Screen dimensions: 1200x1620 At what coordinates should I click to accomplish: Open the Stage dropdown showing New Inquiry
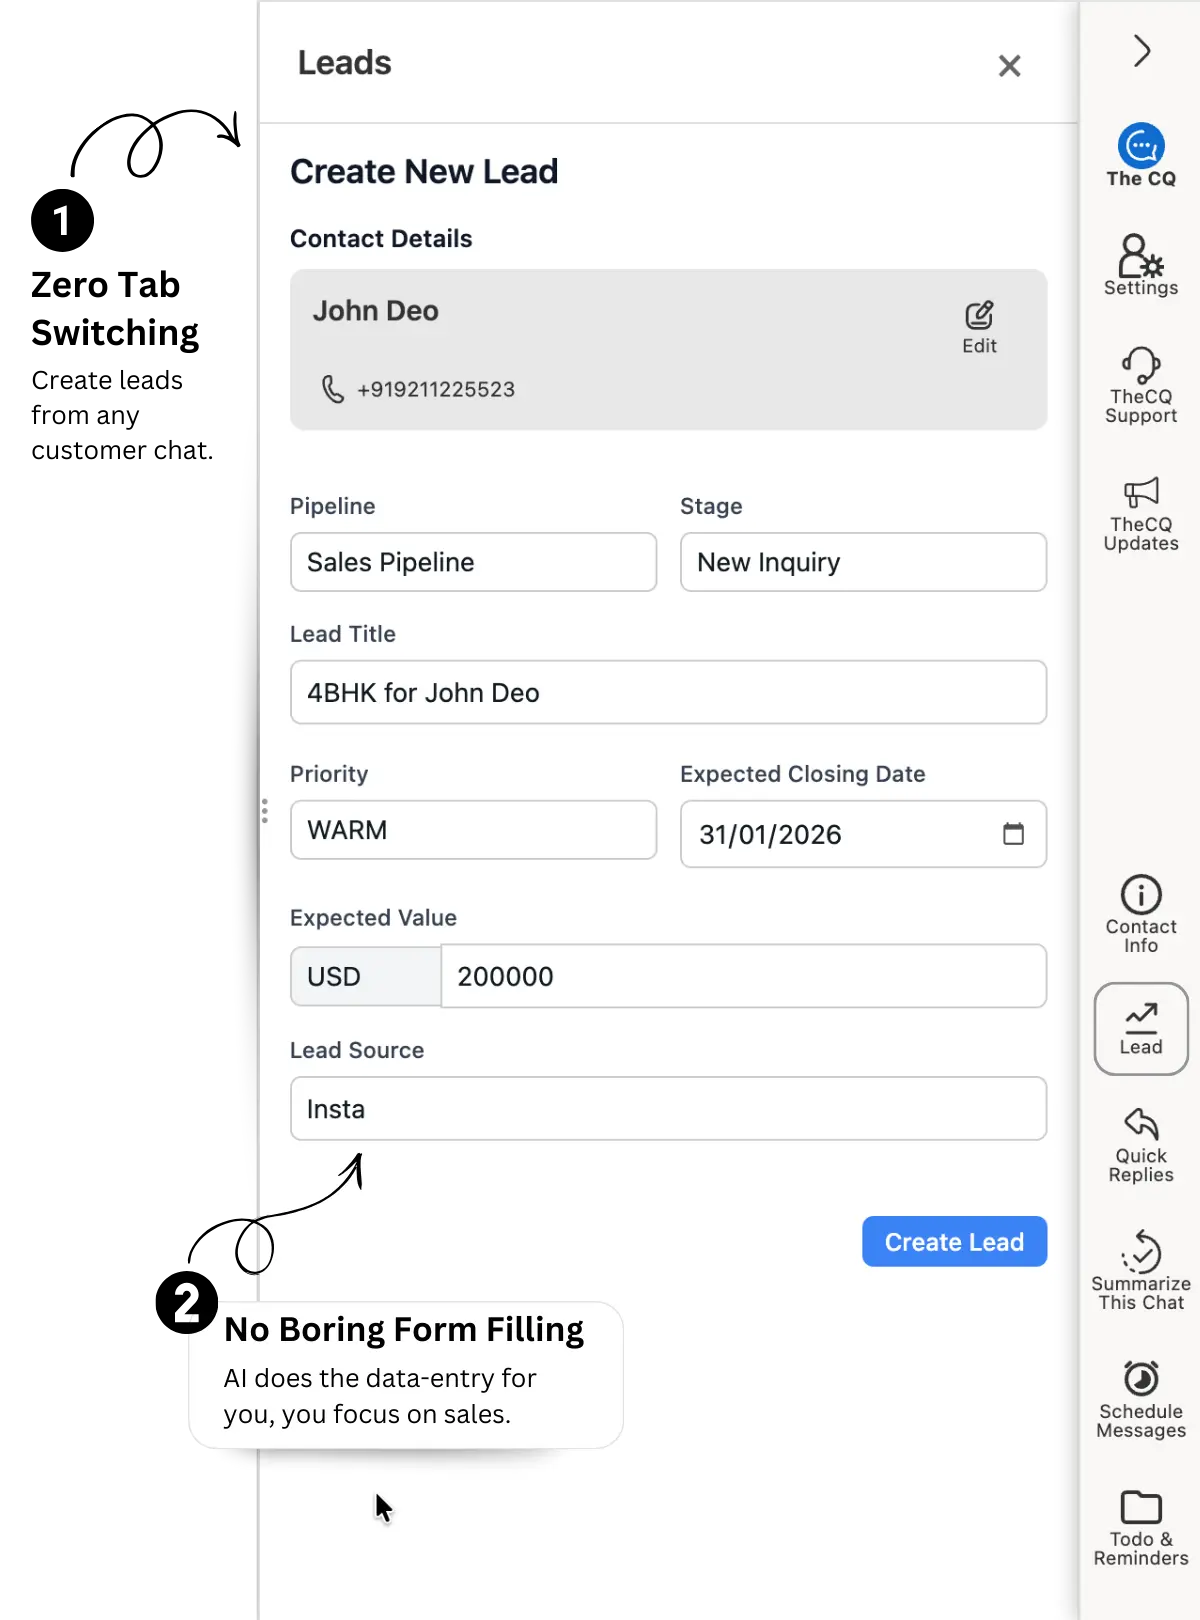tap(862, 562)
